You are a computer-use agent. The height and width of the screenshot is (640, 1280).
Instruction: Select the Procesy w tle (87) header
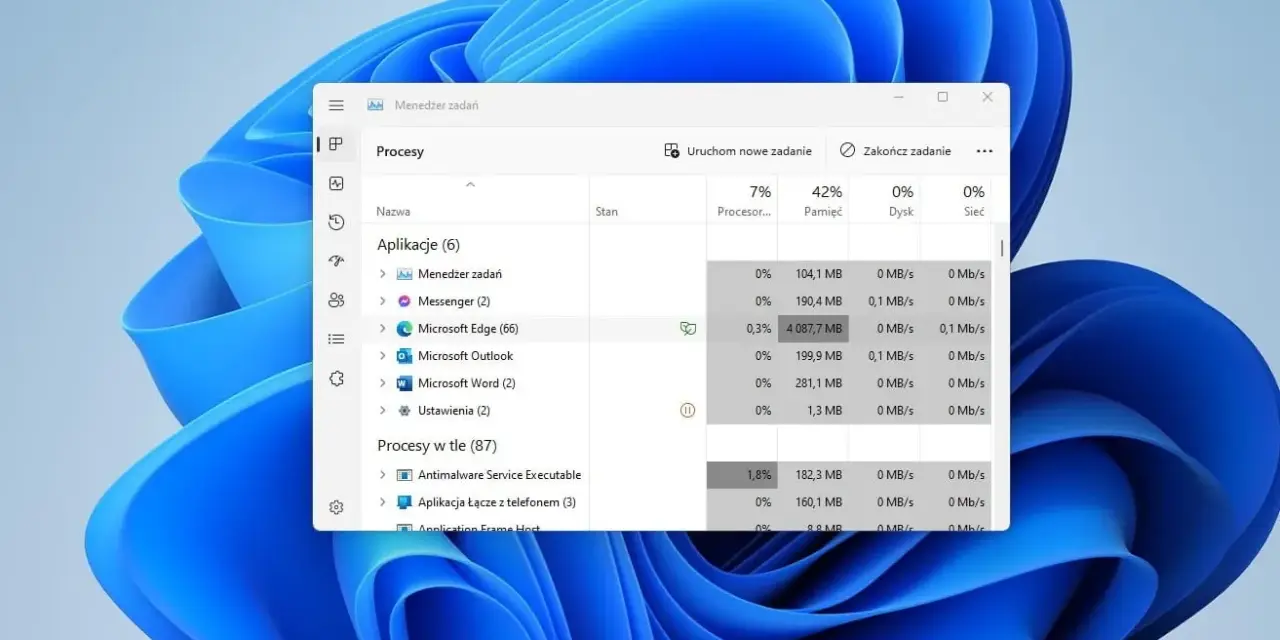tap(437, 446)
